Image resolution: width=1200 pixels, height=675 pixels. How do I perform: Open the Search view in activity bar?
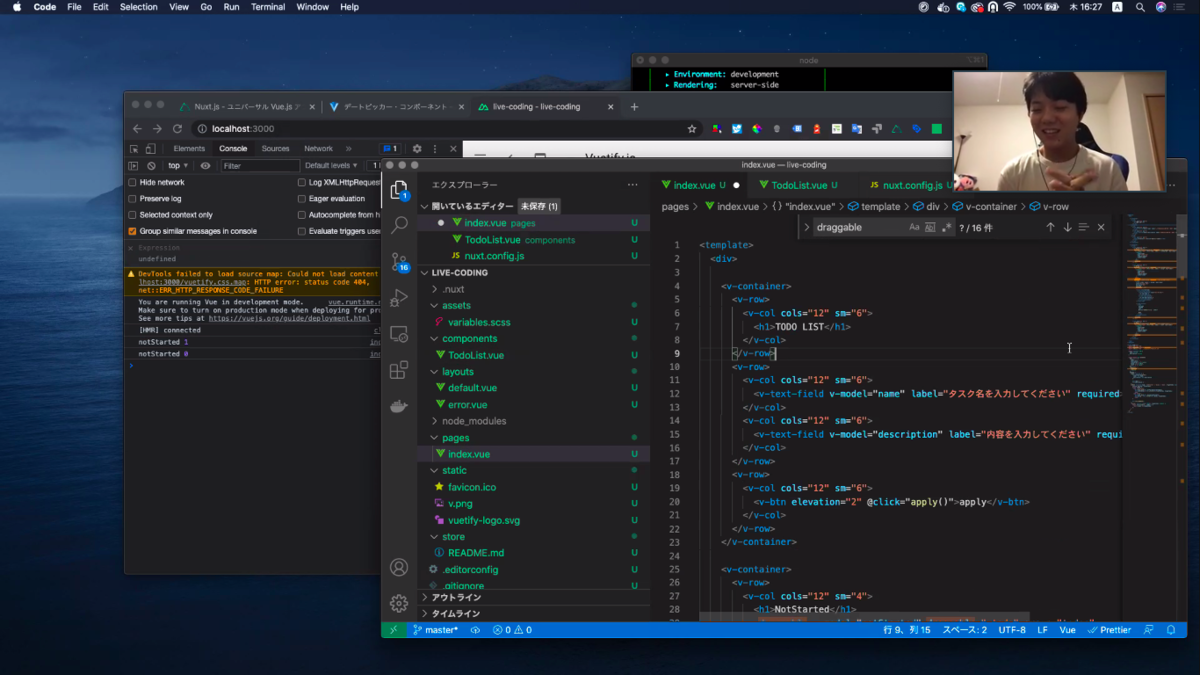(399, 225)
